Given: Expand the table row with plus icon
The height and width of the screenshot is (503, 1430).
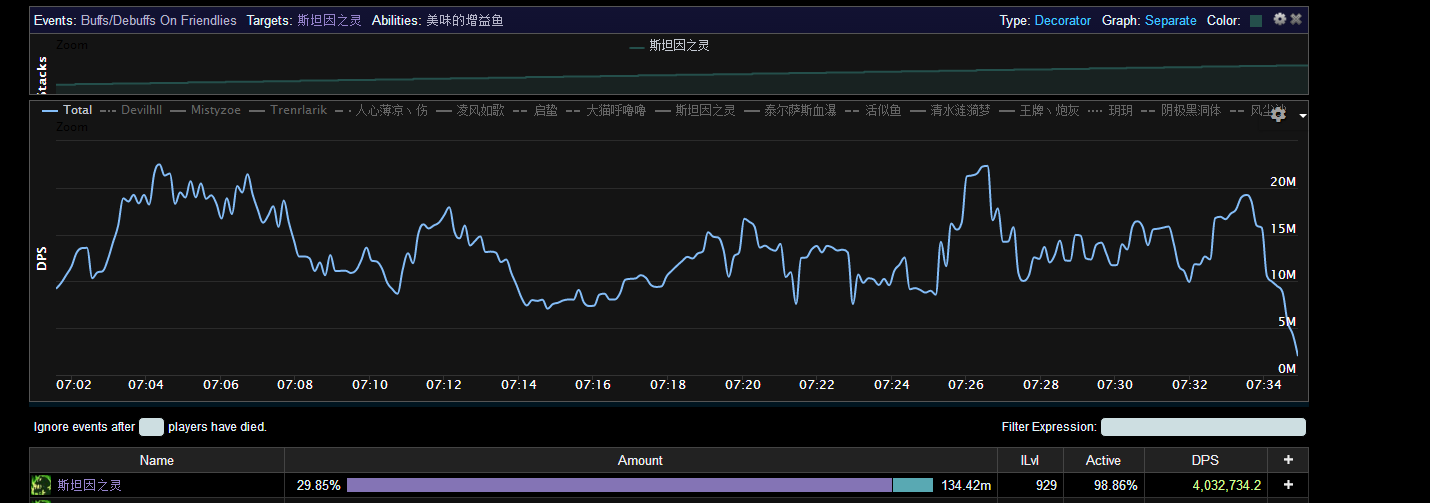Looking at the screenshot, I should tap(1288, 485).
